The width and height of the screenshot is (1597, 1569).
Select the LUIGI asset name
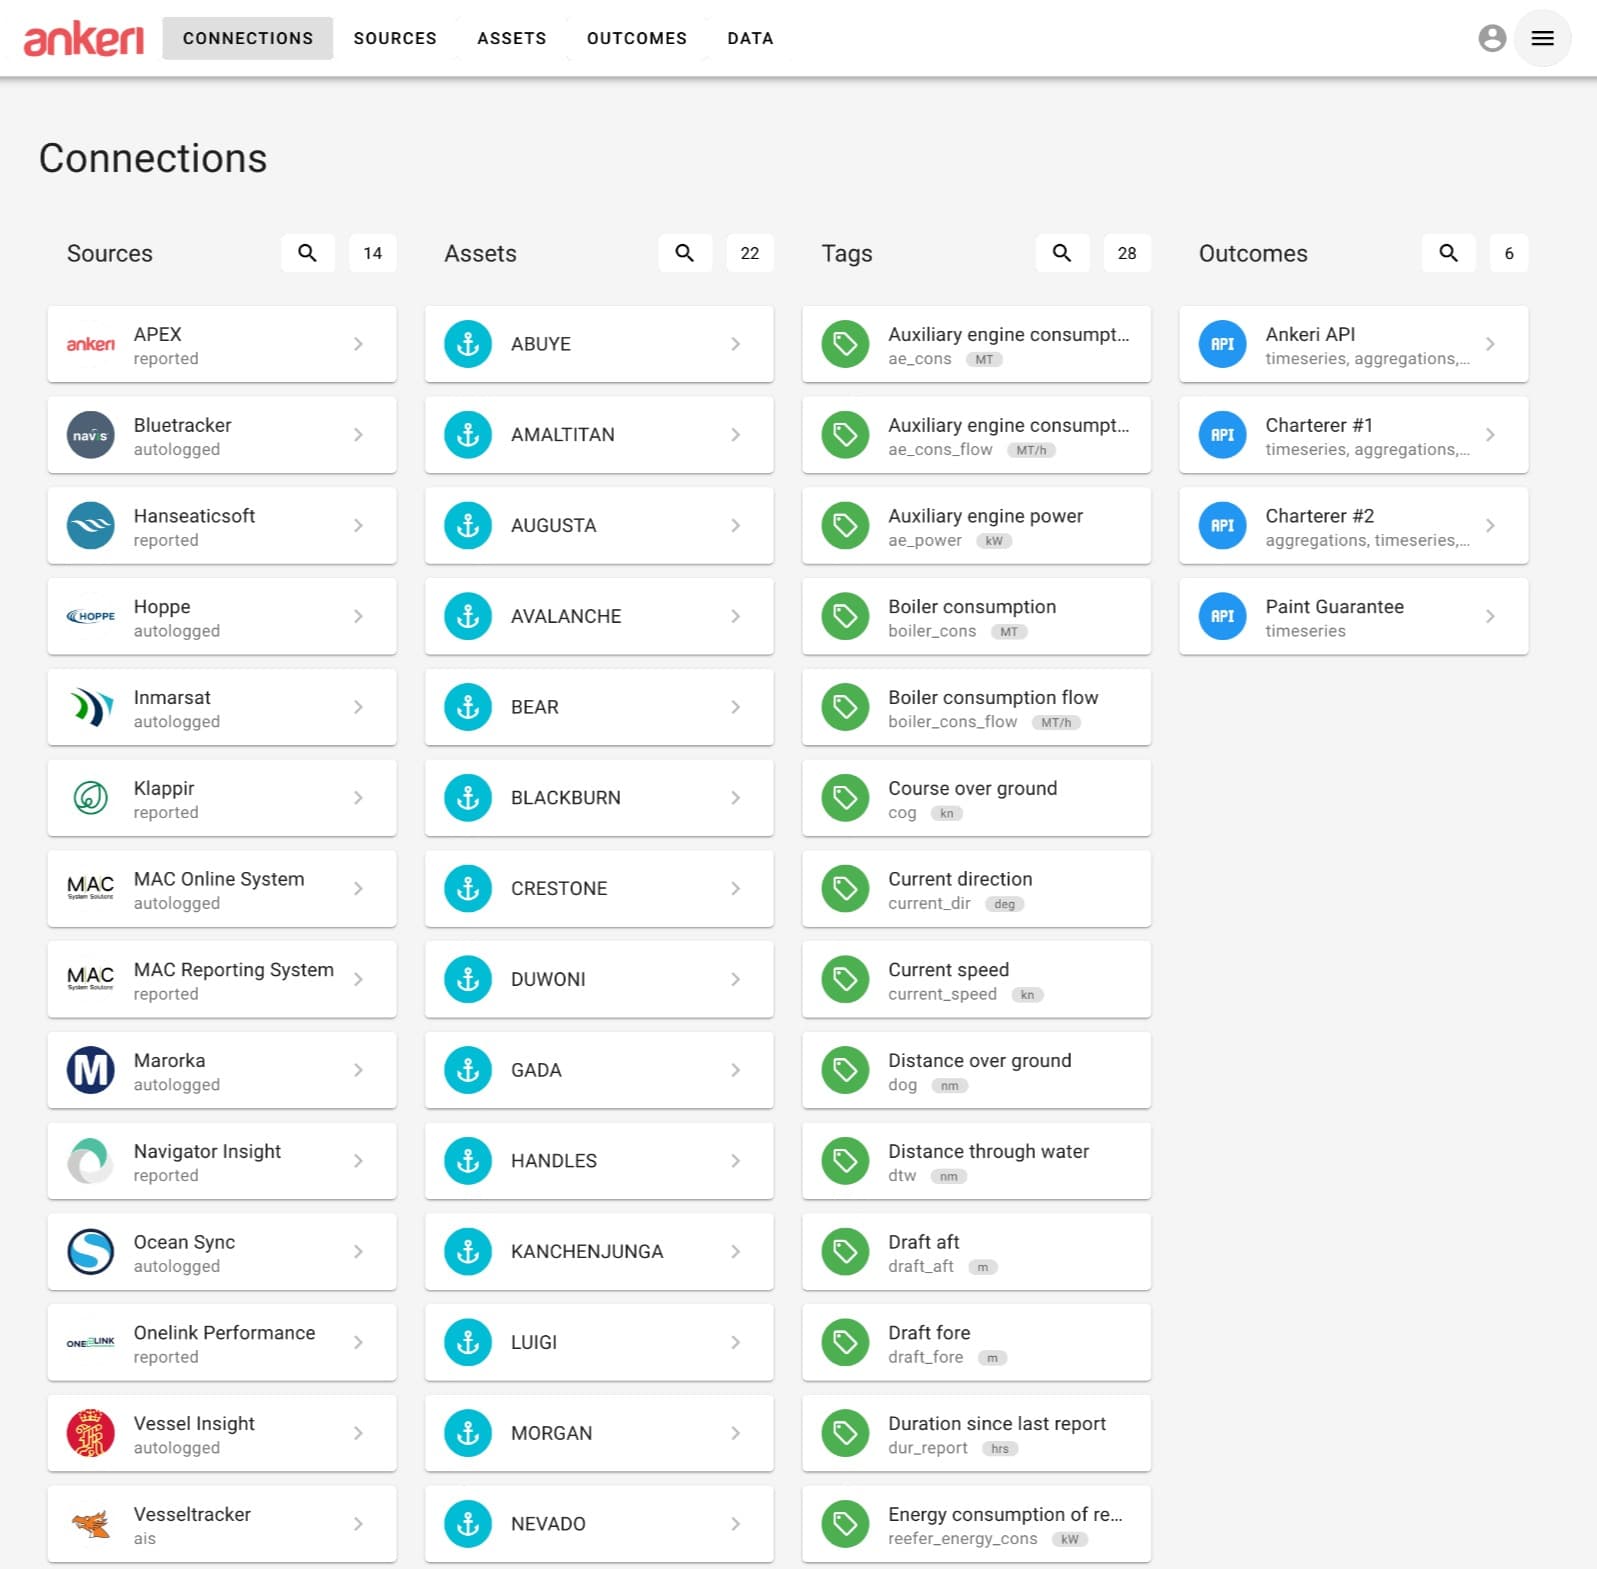[534, 1342]
